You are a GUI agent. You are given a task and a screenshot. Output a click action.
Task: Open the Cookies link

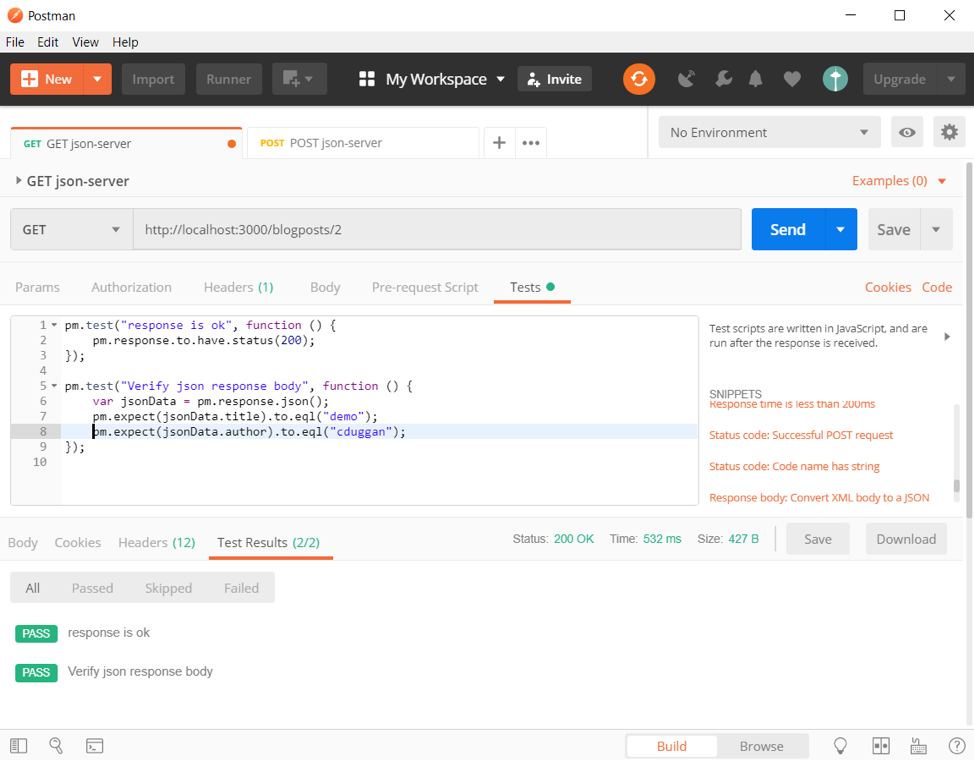coord(888,287)
